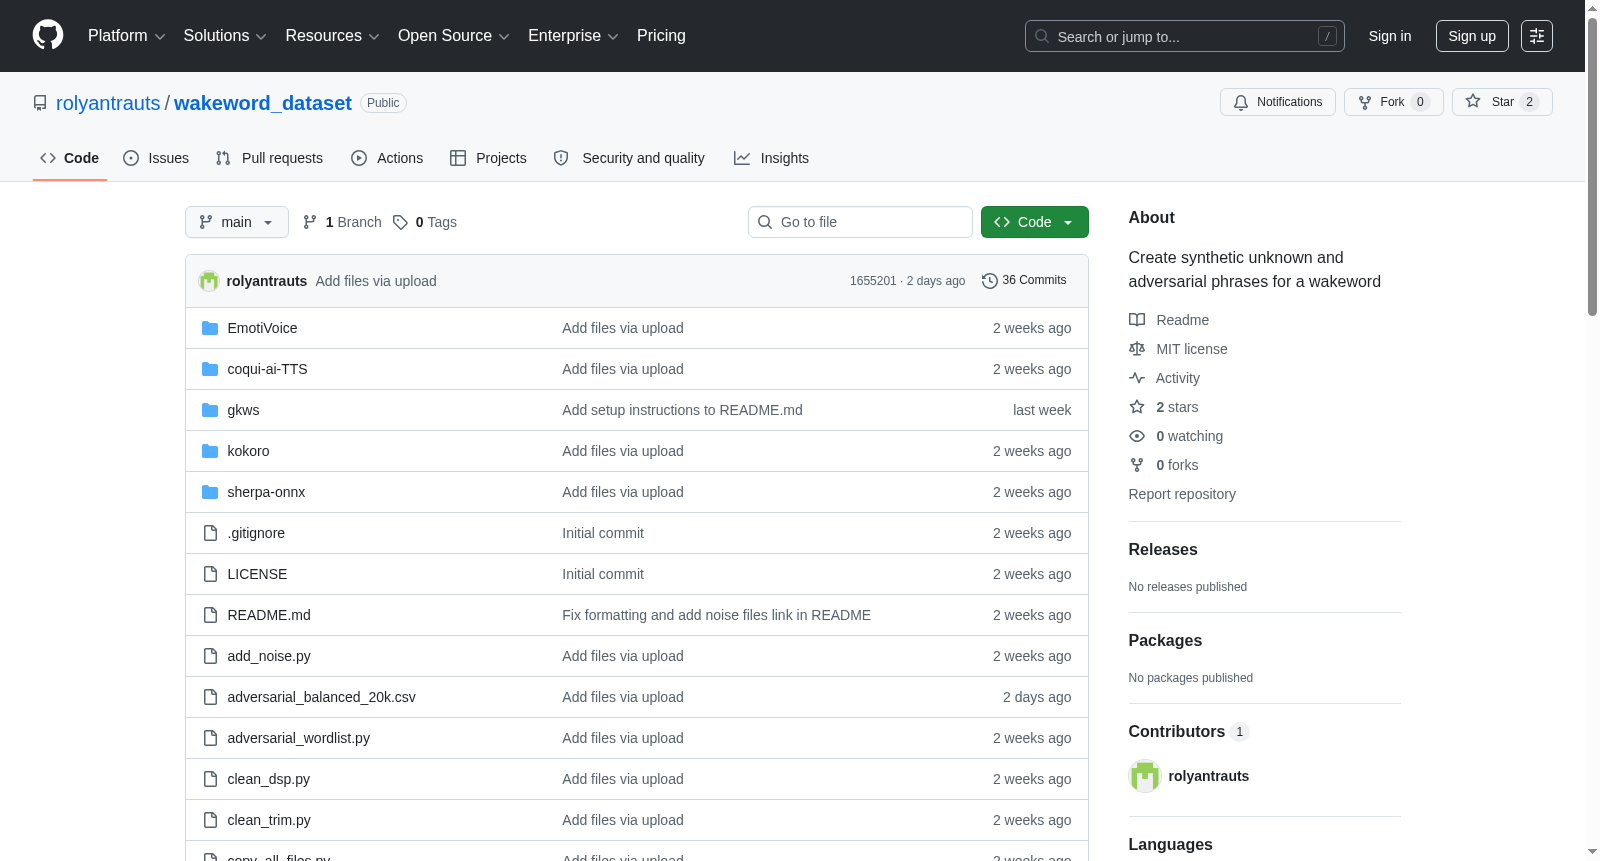The image size is (1600, 861).
Task: Click the rolyantrauts avatar in commit bar
Action: pyautogui.click(x=209, y=281)
